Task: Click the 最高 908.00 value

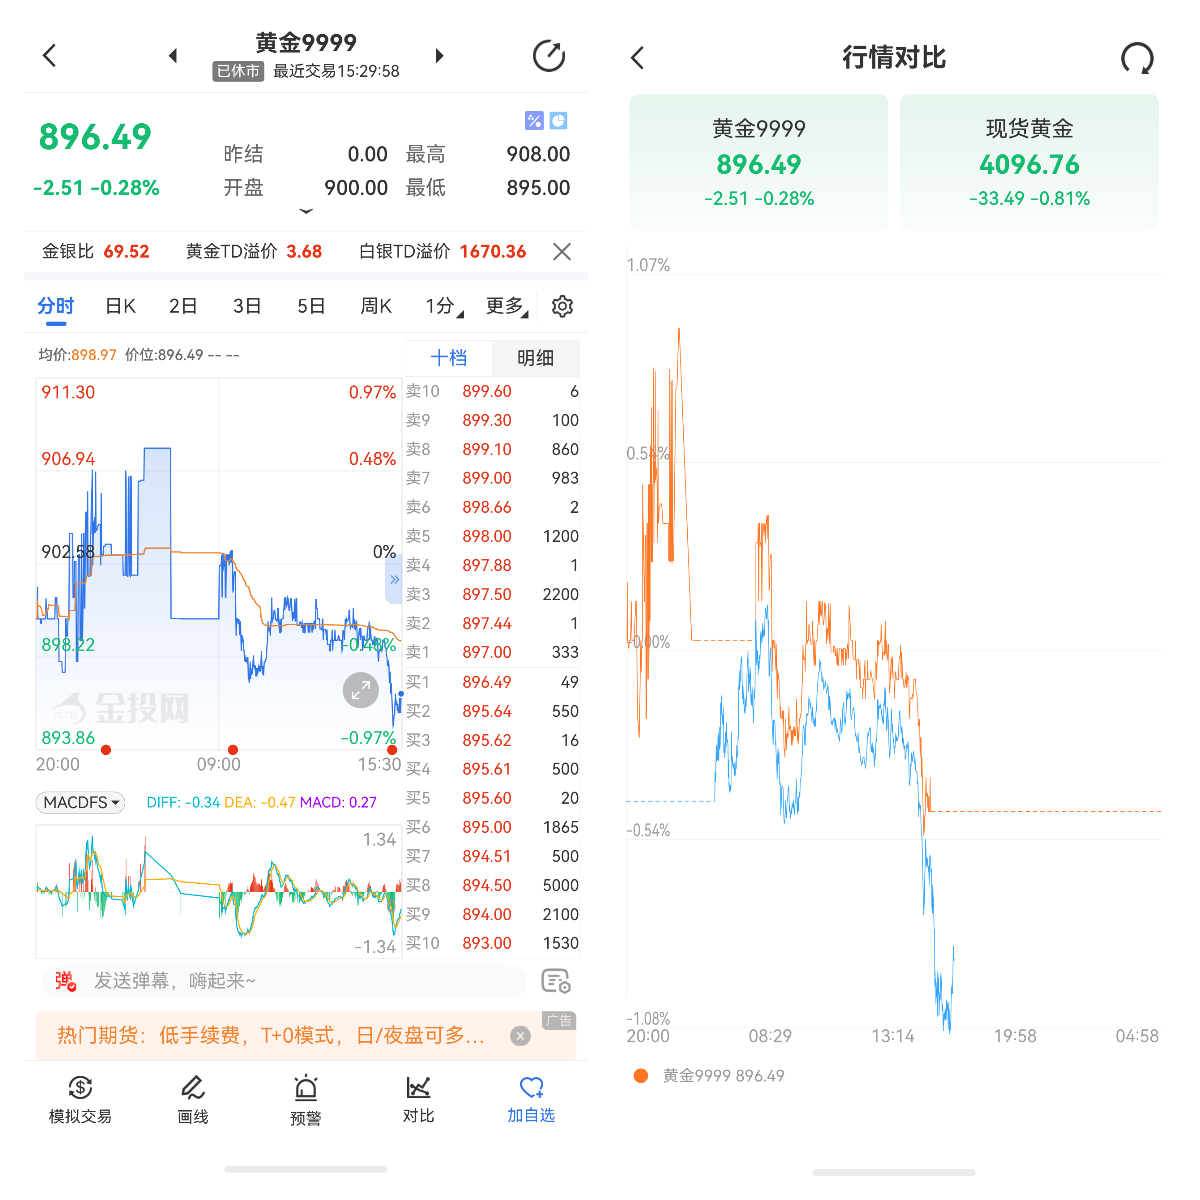Action: pos(538,155)
